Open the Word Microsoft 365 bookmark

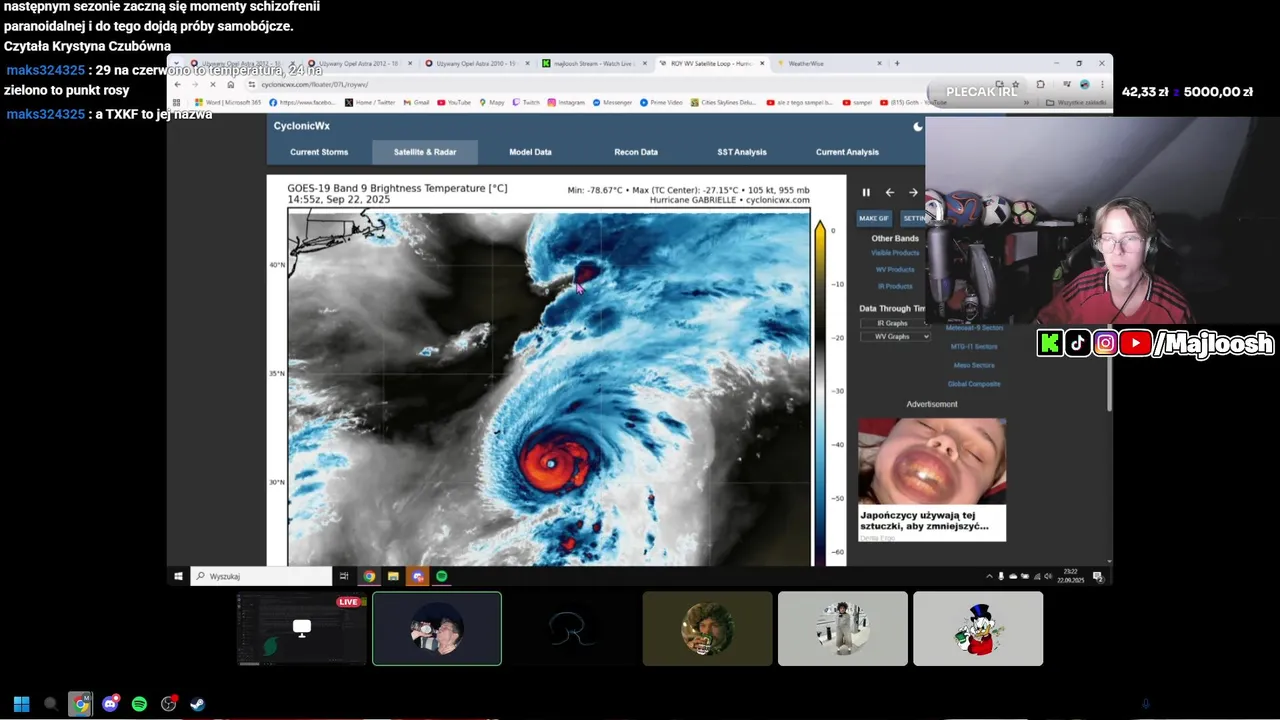[229, 102]
